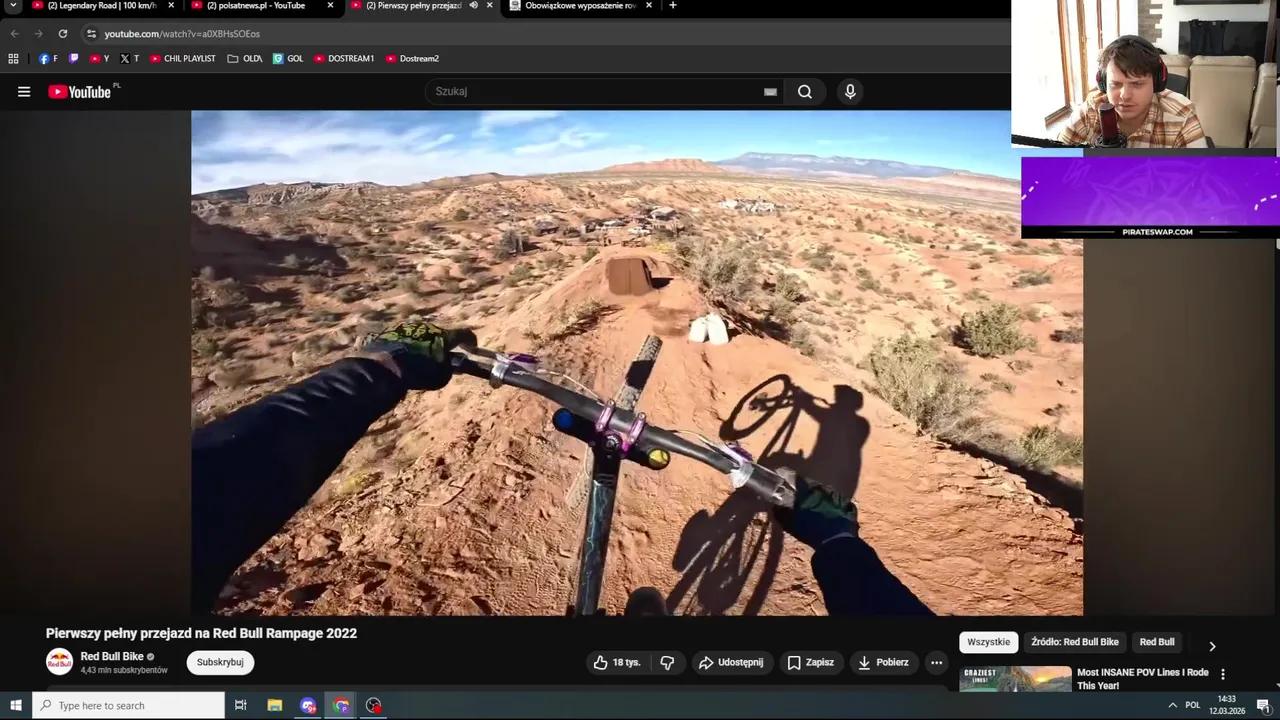The width and height of the screenshot is (1280, 720).
Task: Switch to polsatnews.pl YouTube tab
Action: tap(263, 6)
